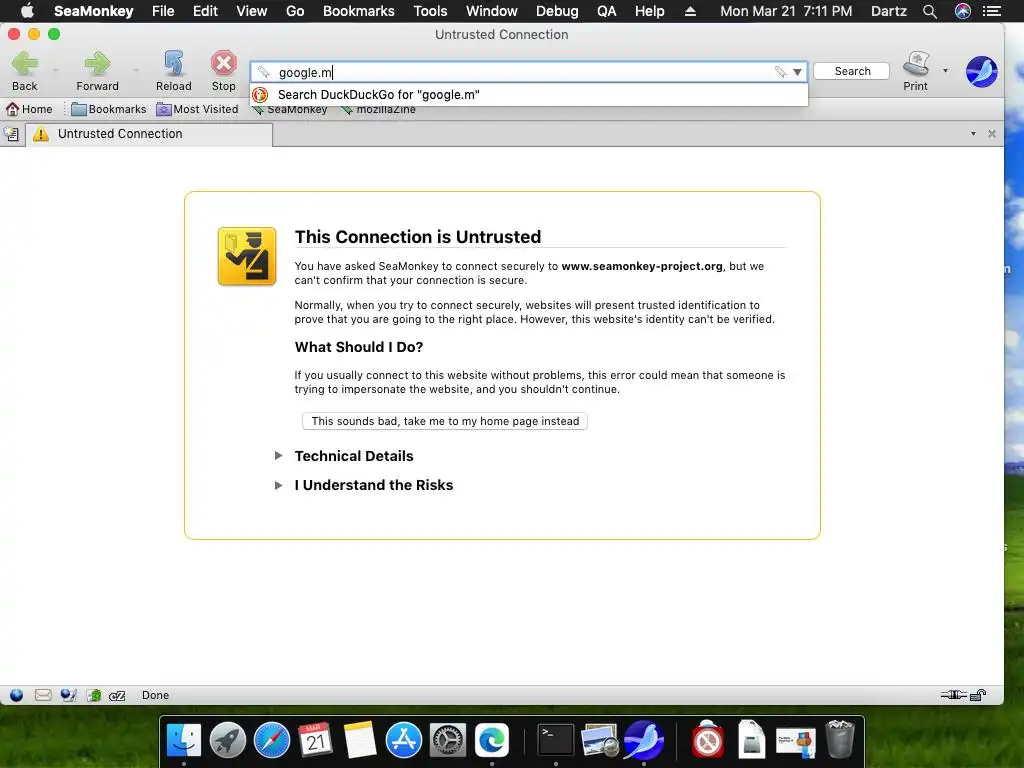This screenshot has height=768, width=1024.
Task: Open the Edit menu
Action: (x=205, y=11)
